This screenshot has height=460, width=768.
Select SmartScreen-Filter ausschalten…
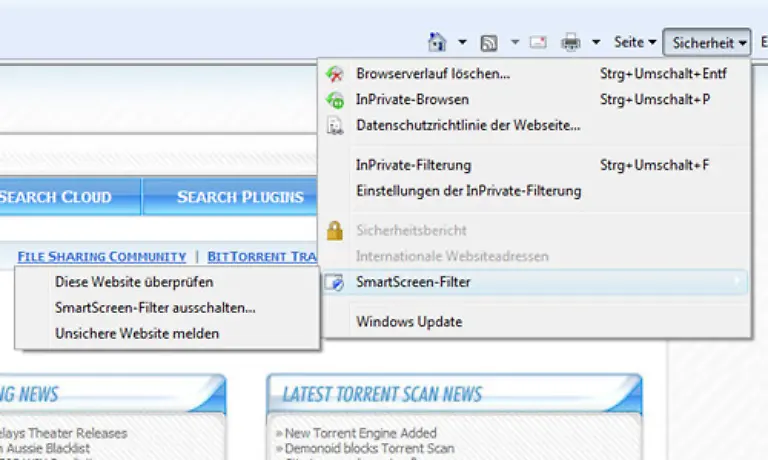(167, 308)
